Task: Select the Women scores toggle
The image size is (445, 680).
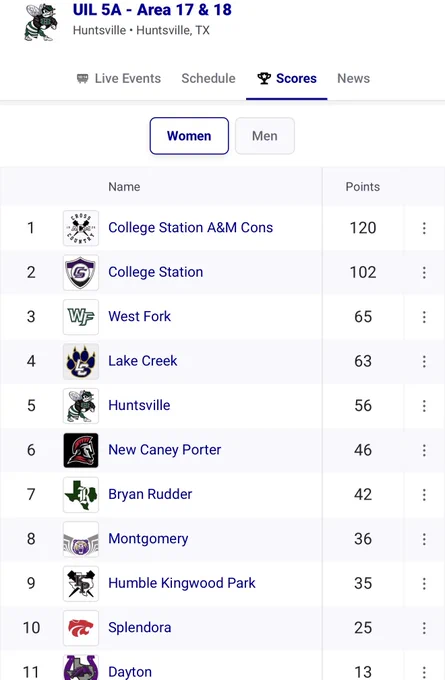Action: 189,136
